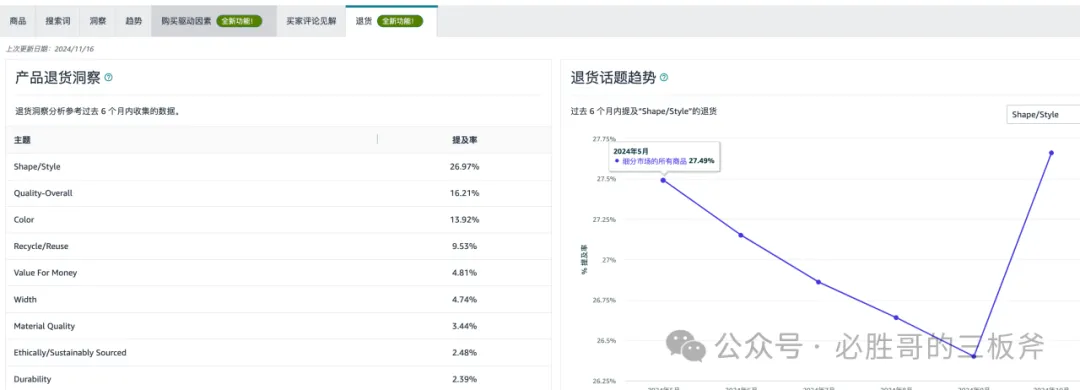Click the 3.44% mention rate value
Viewport: 1080px width, 390px height.
(x=465, y=326)
